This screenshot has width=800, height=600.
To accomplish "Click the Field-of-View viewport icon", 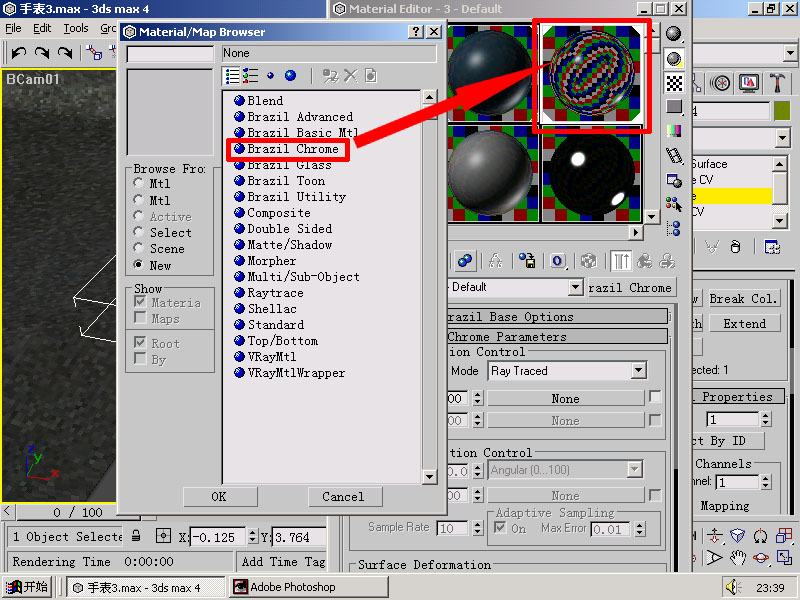I will [714, 557].
